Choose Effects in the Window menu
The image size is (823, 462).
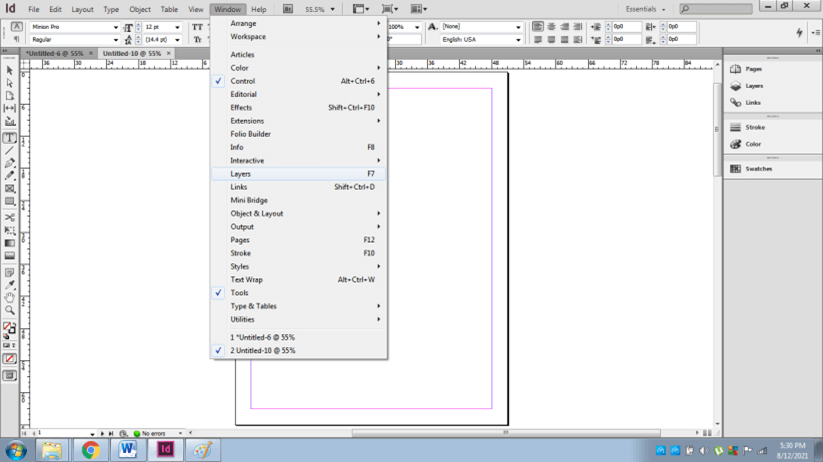299,108
